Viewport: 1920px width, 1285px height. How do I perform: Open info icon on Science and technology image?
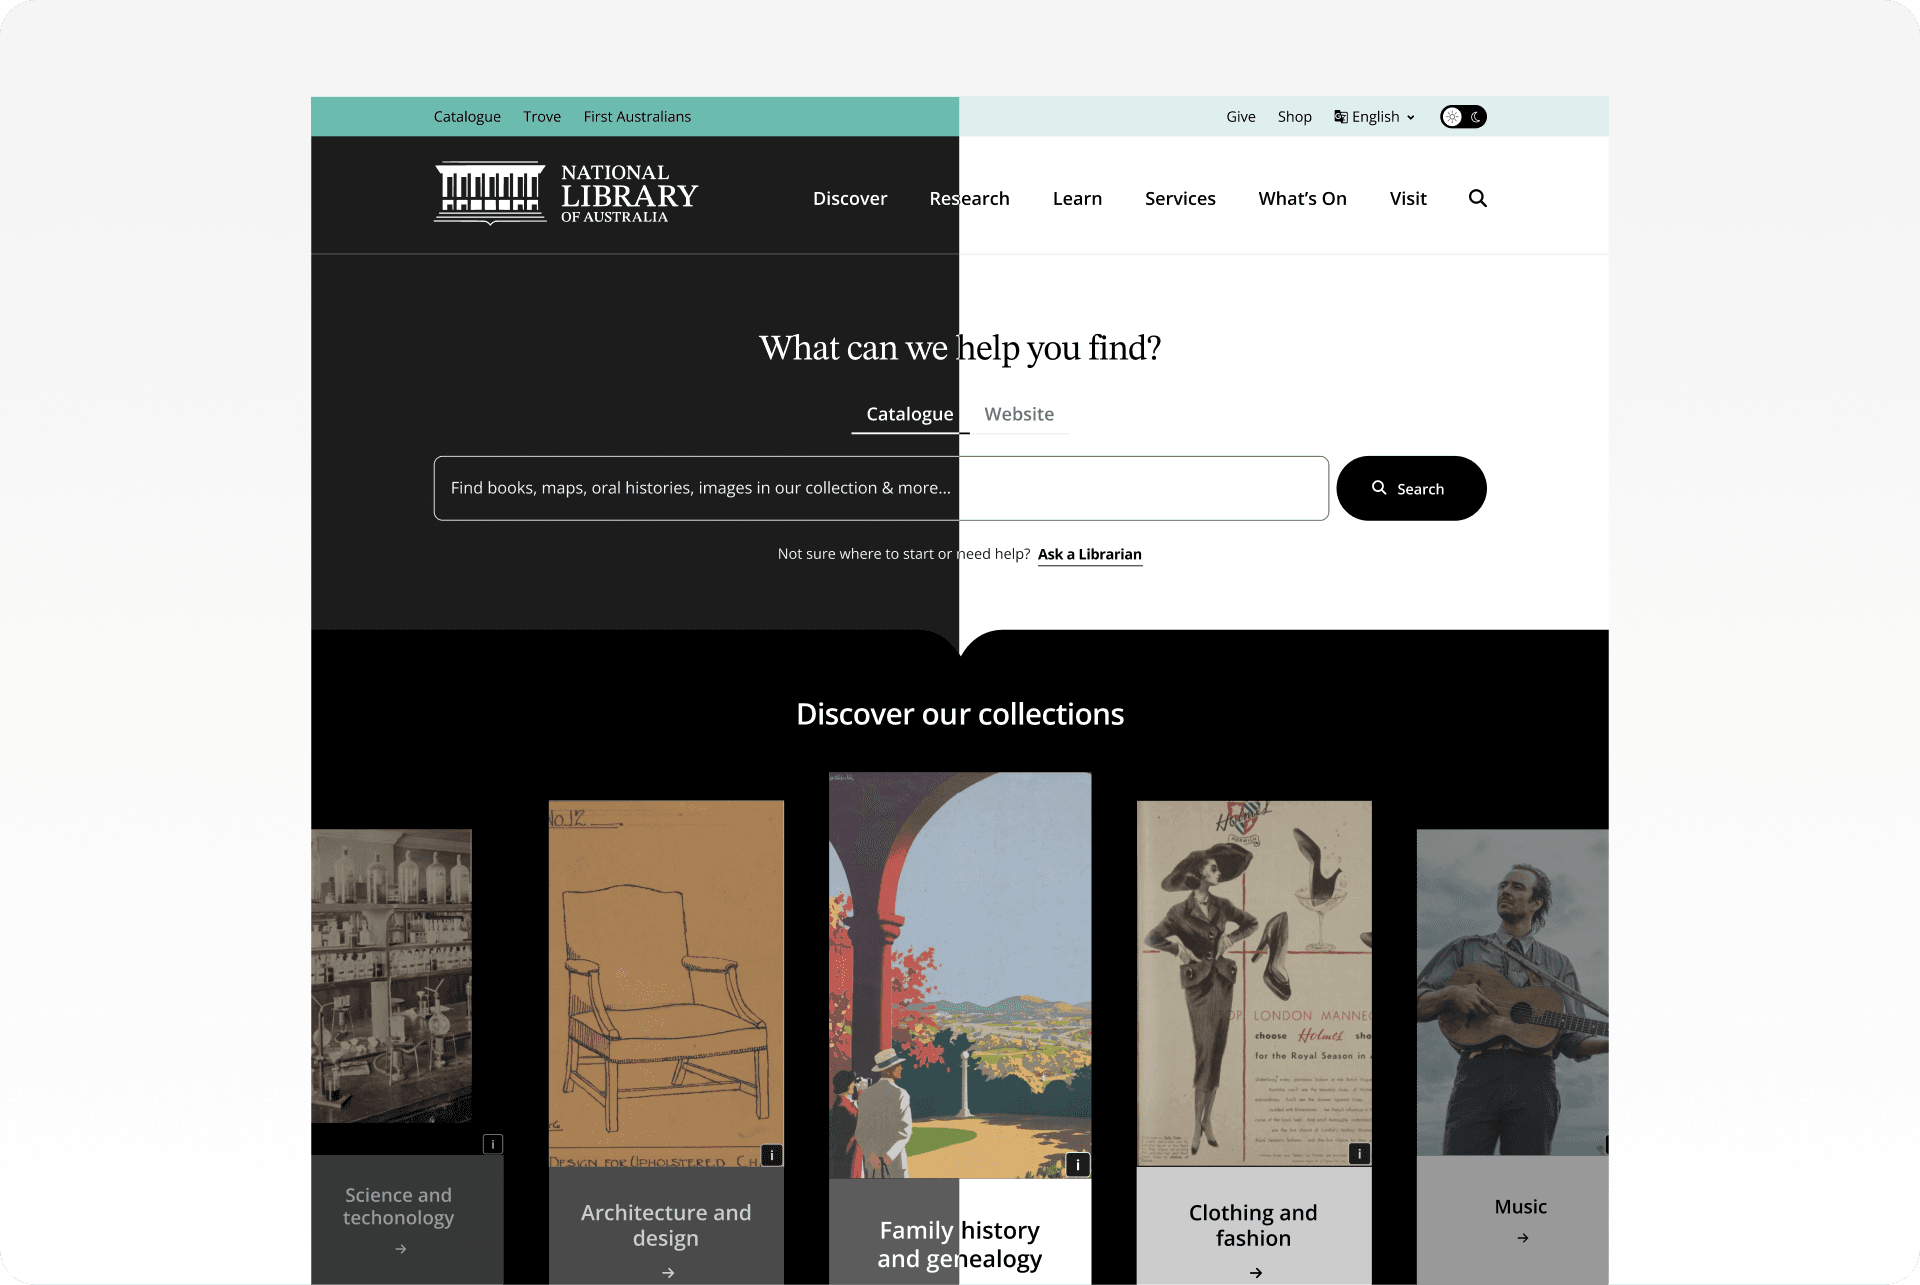pos(492,1144)
